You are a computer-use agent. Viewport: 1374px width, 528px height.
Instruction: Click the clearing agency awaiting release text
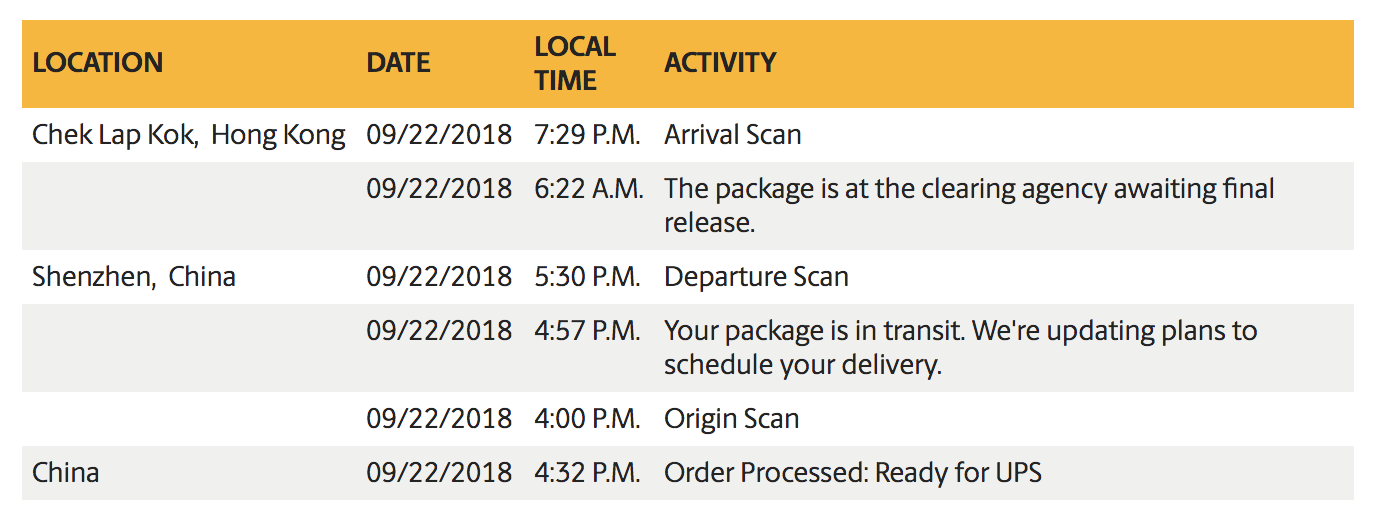[x=969, y=205]
